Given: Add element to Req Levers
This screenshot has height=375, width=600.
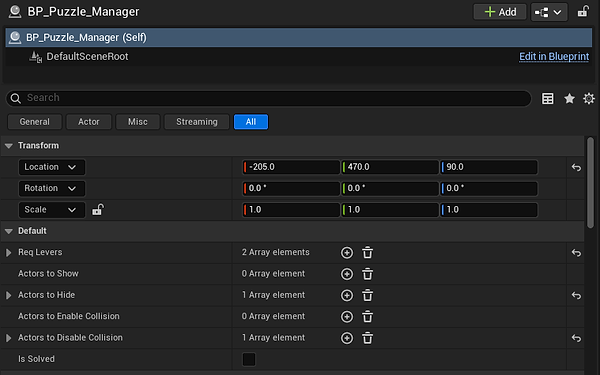Looking at the screenshot, I should click(x=347, y=253).
